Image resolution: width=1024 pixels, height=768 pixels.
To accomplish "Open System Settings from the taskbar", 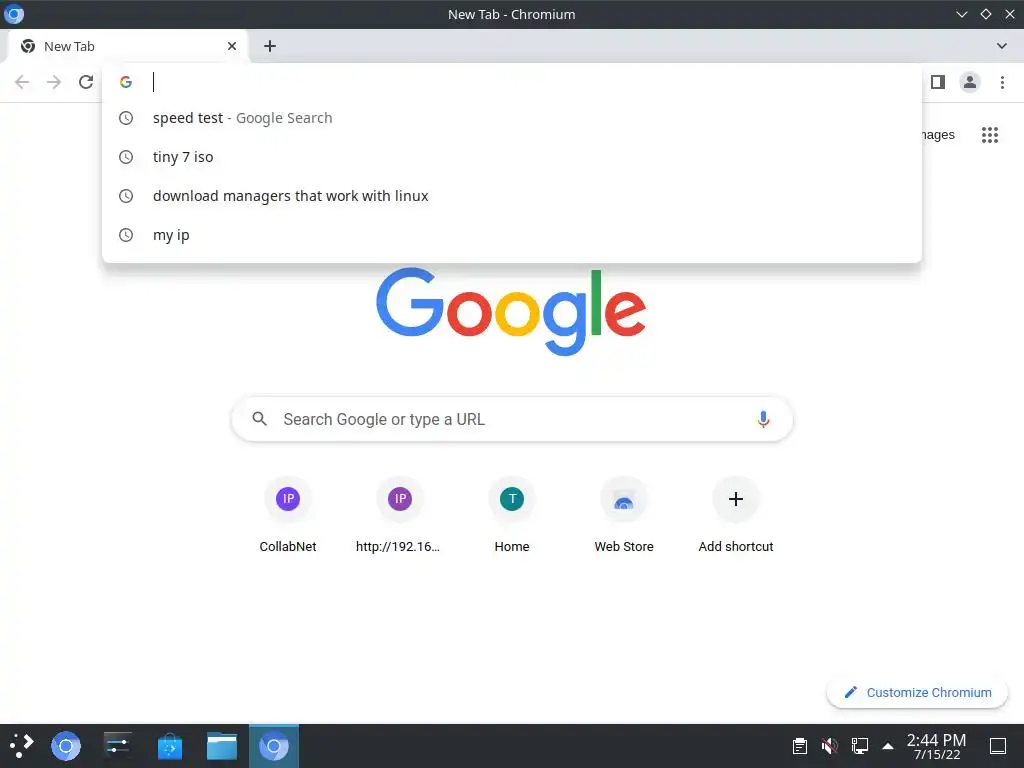I will [x=118, y=746].
